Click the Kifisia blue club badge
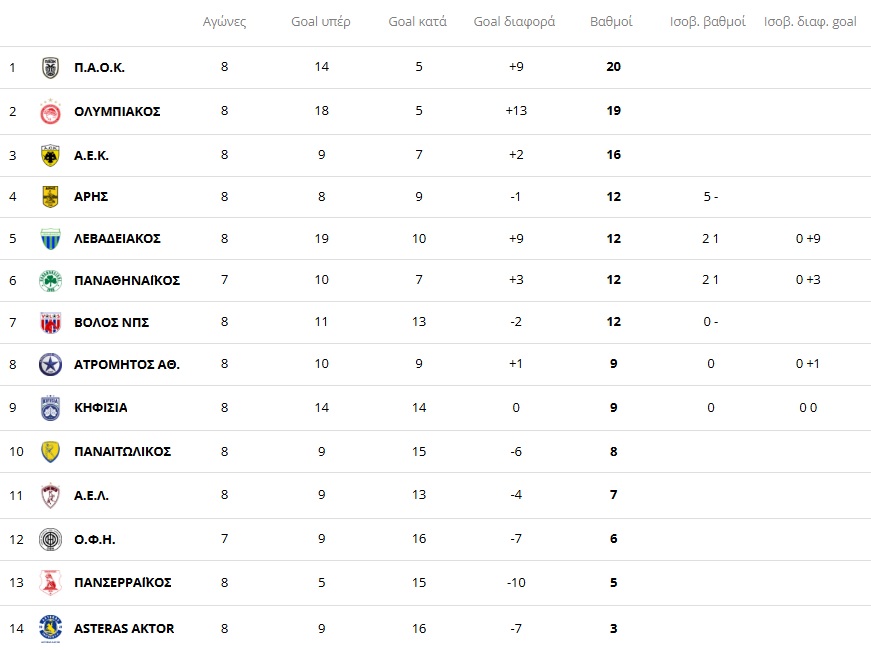 point(50,408)
